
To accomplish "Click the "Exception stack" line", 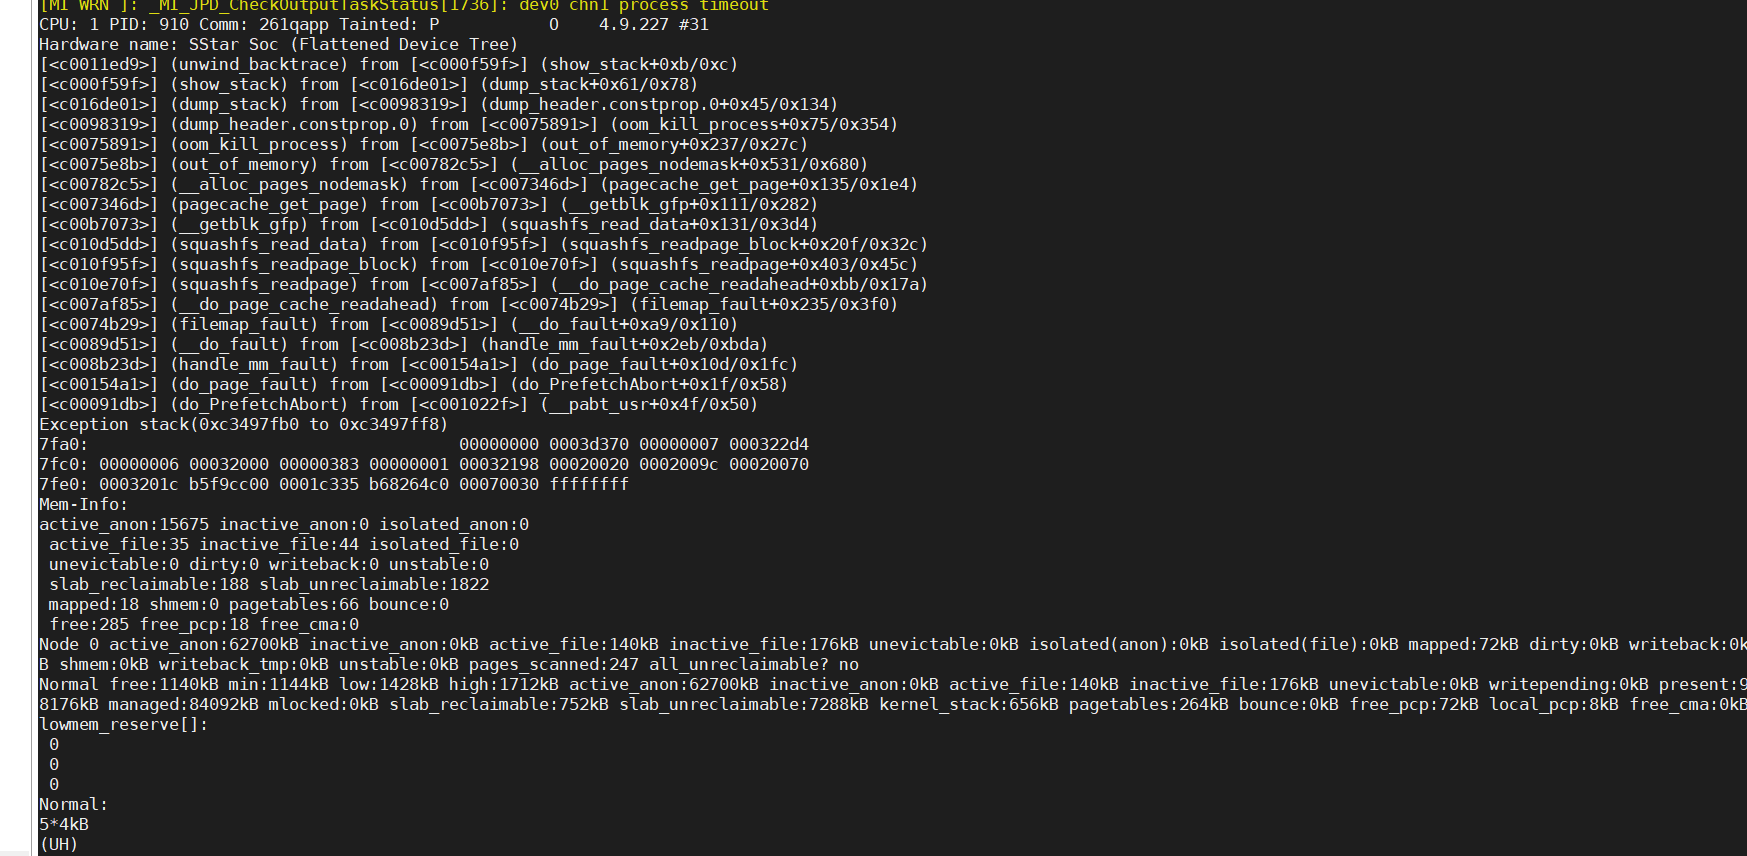I will [243, 424].
